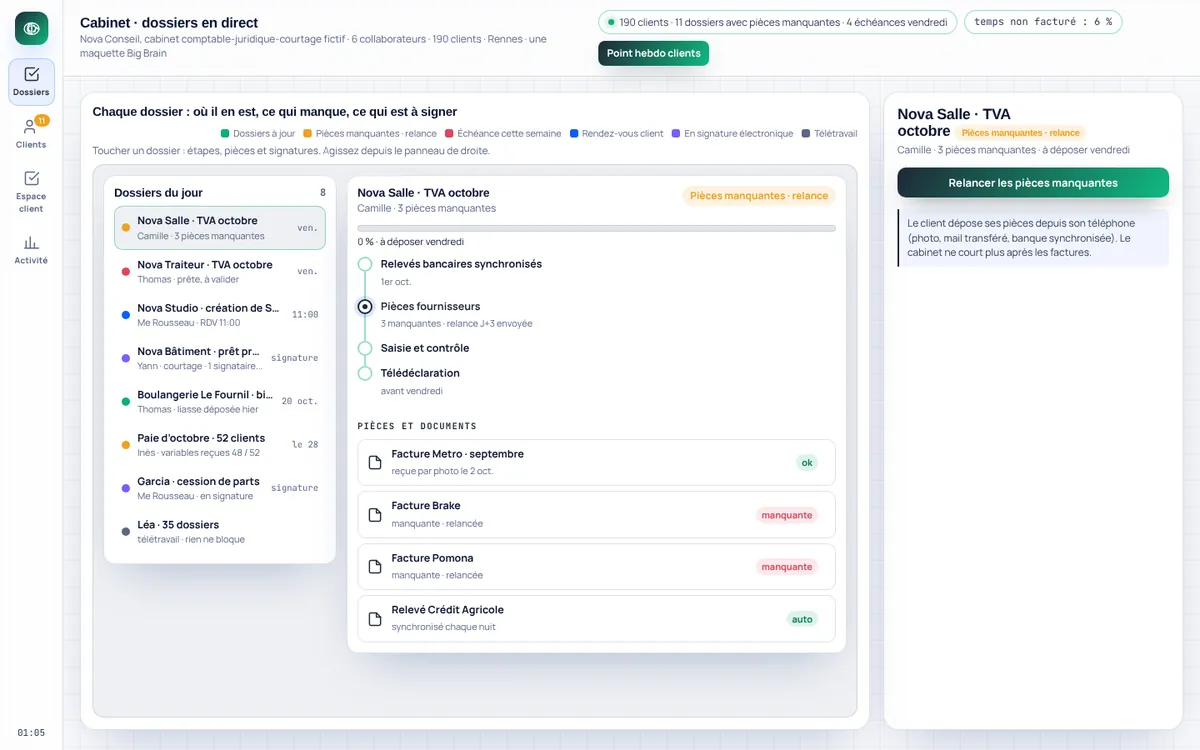This screenshot has width=1200, height=750.
Task: Click the Point hebdo clients button
Action: click(x=653, y=53)
